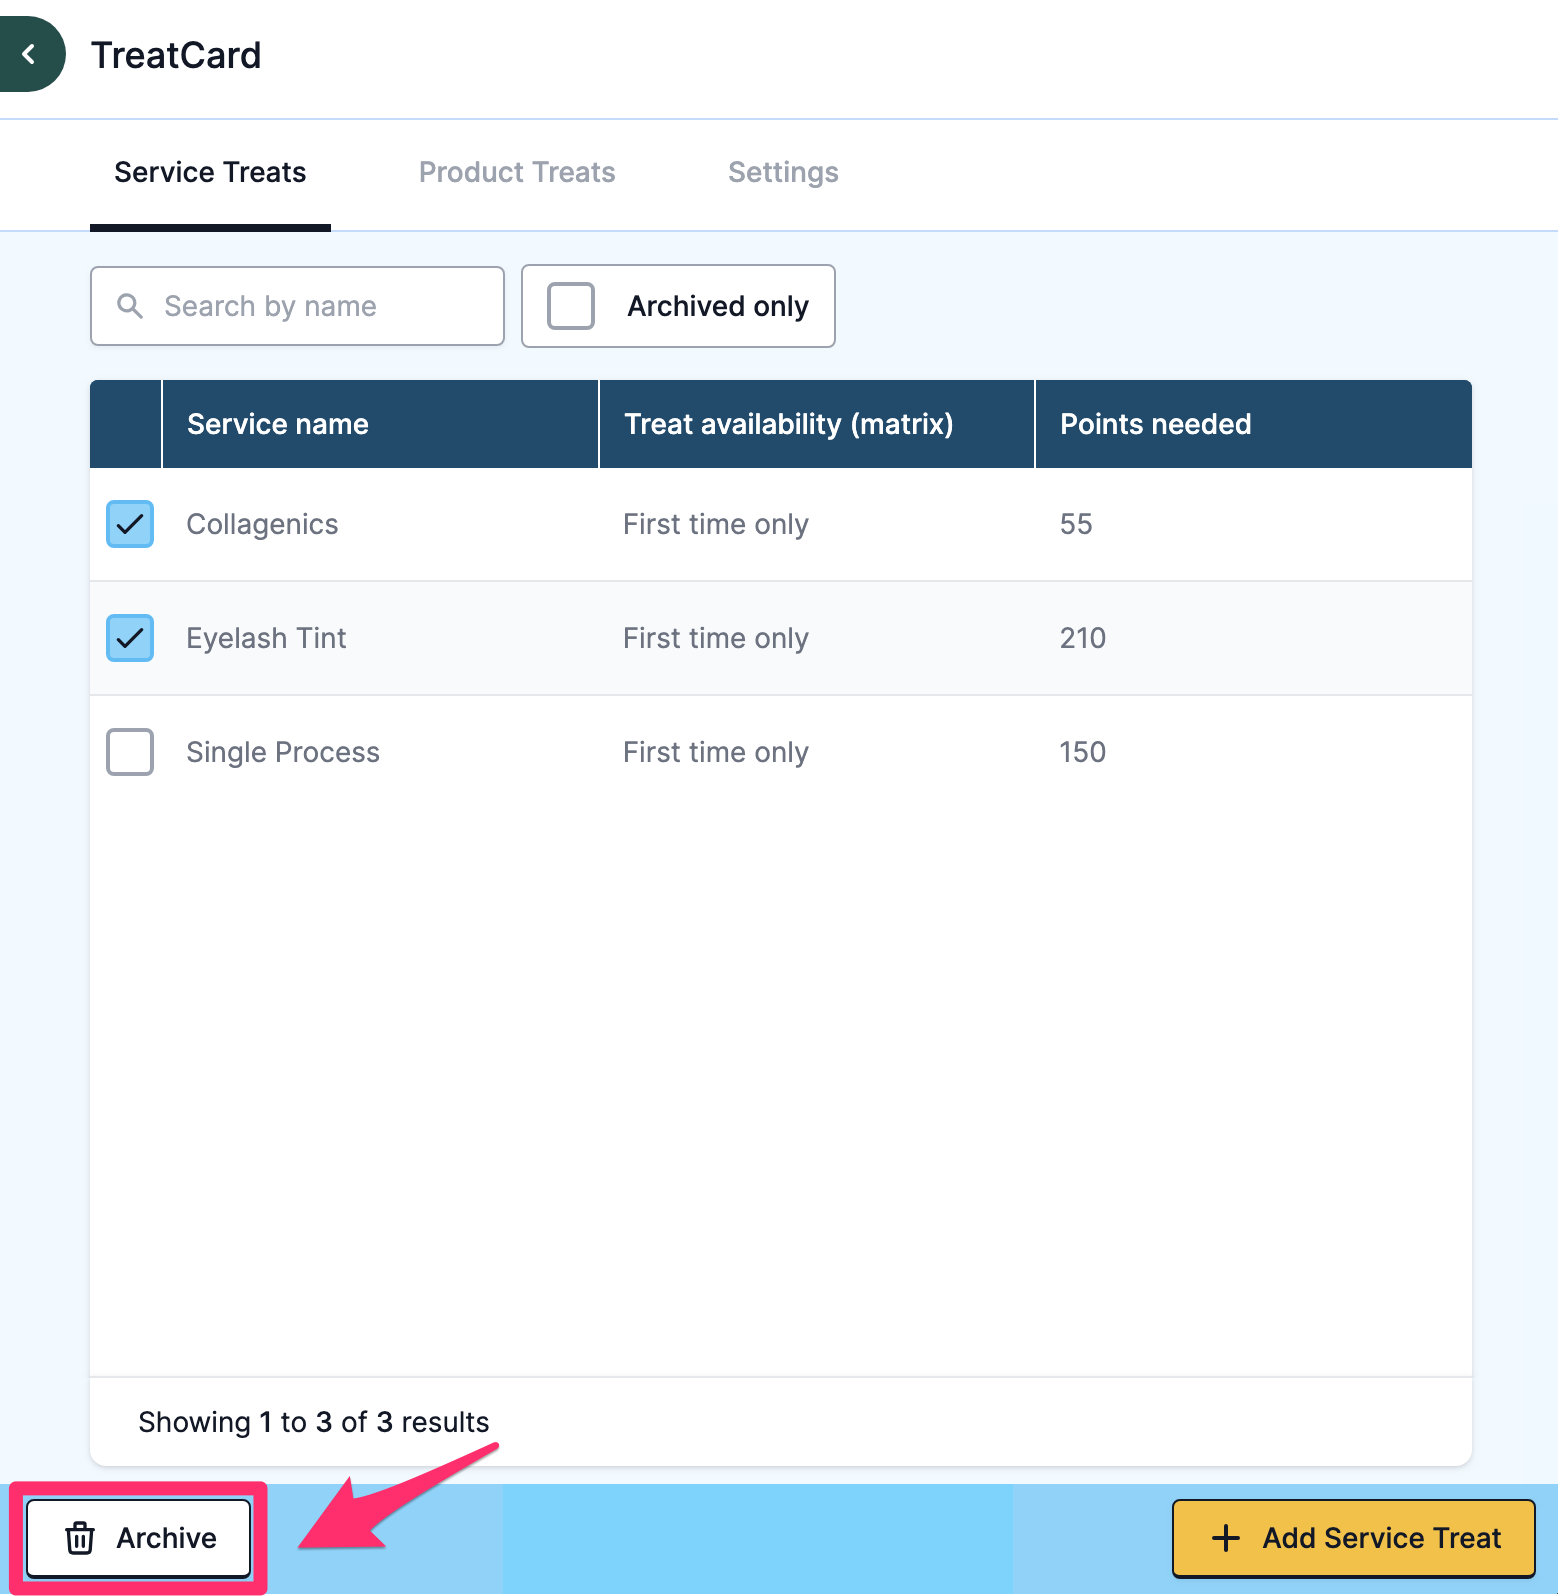1558x1596 pixels.
Task: Focus the Search by name field
Action: tap(297, 306)
